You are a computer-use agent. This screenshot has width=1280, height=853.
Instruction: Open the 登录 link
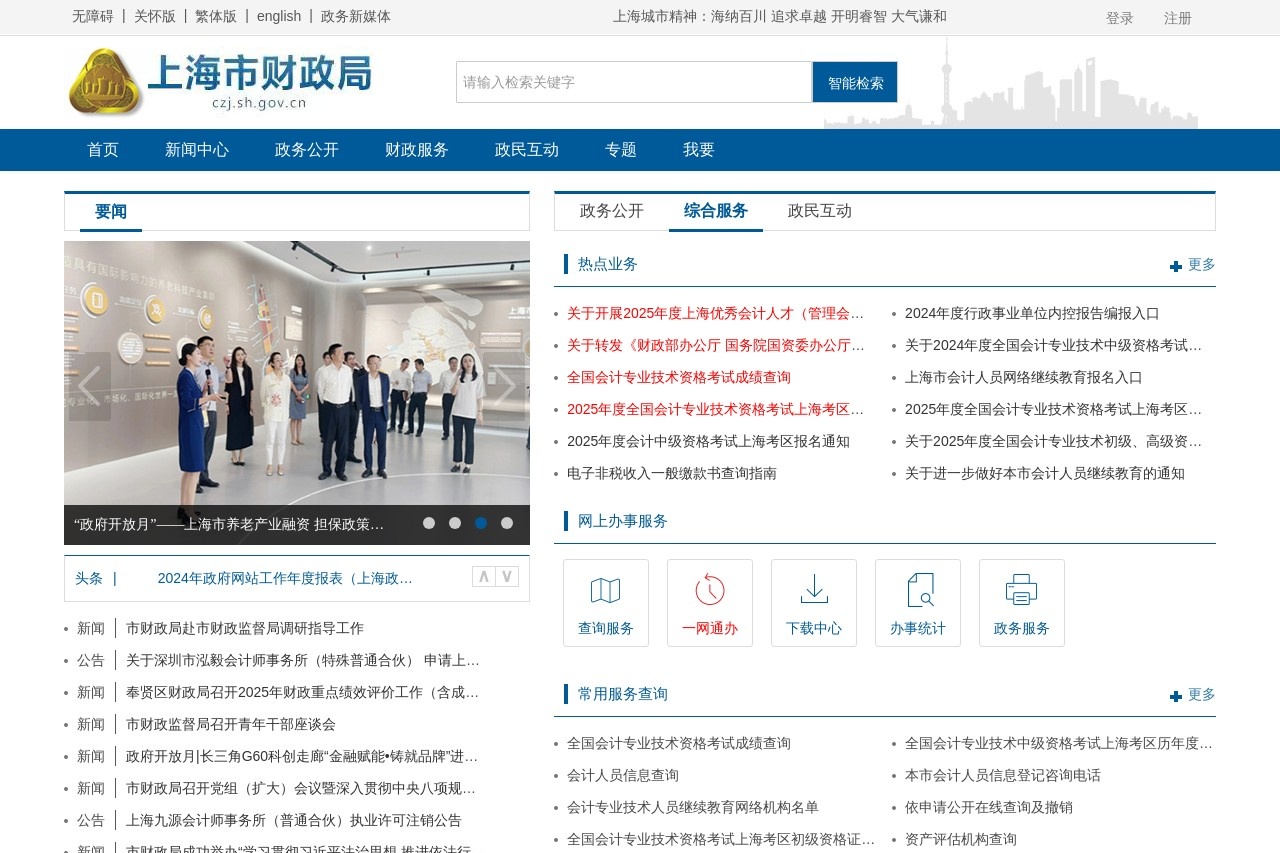[1120, 17]
